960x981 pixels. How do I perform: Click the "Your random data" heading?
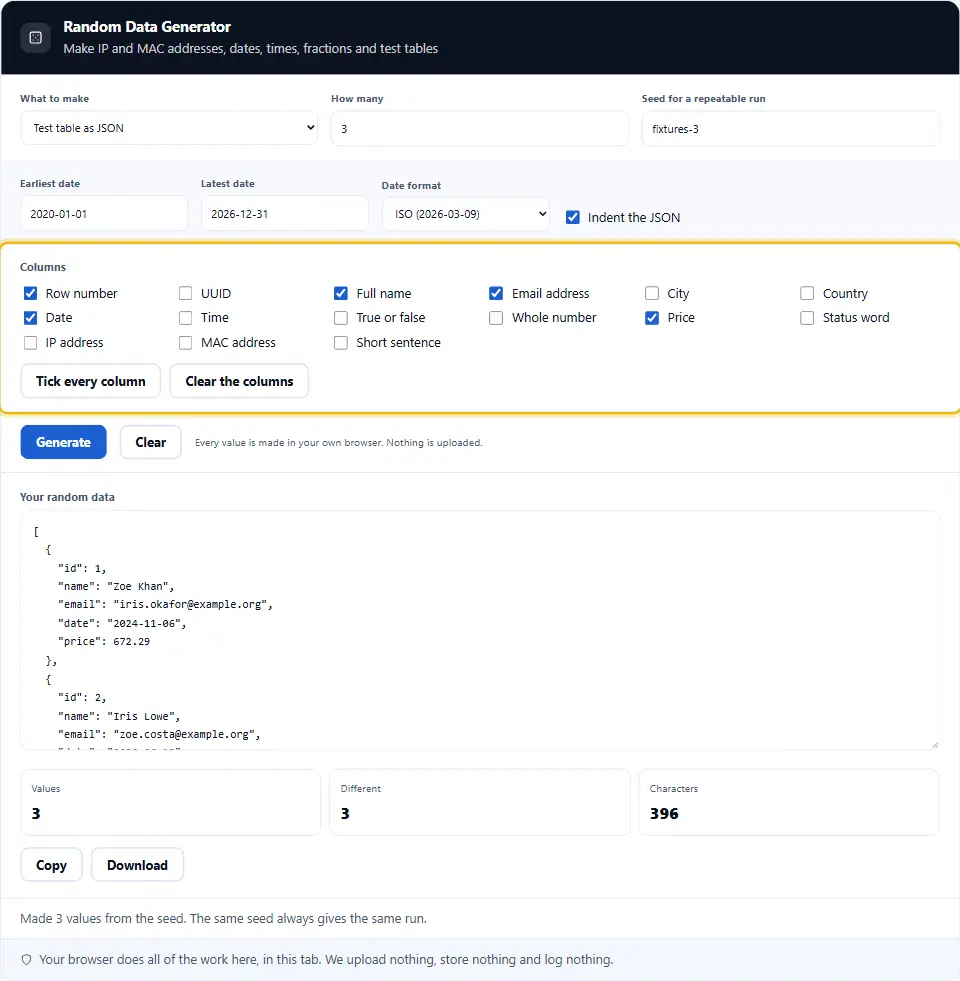coord(67,497)
